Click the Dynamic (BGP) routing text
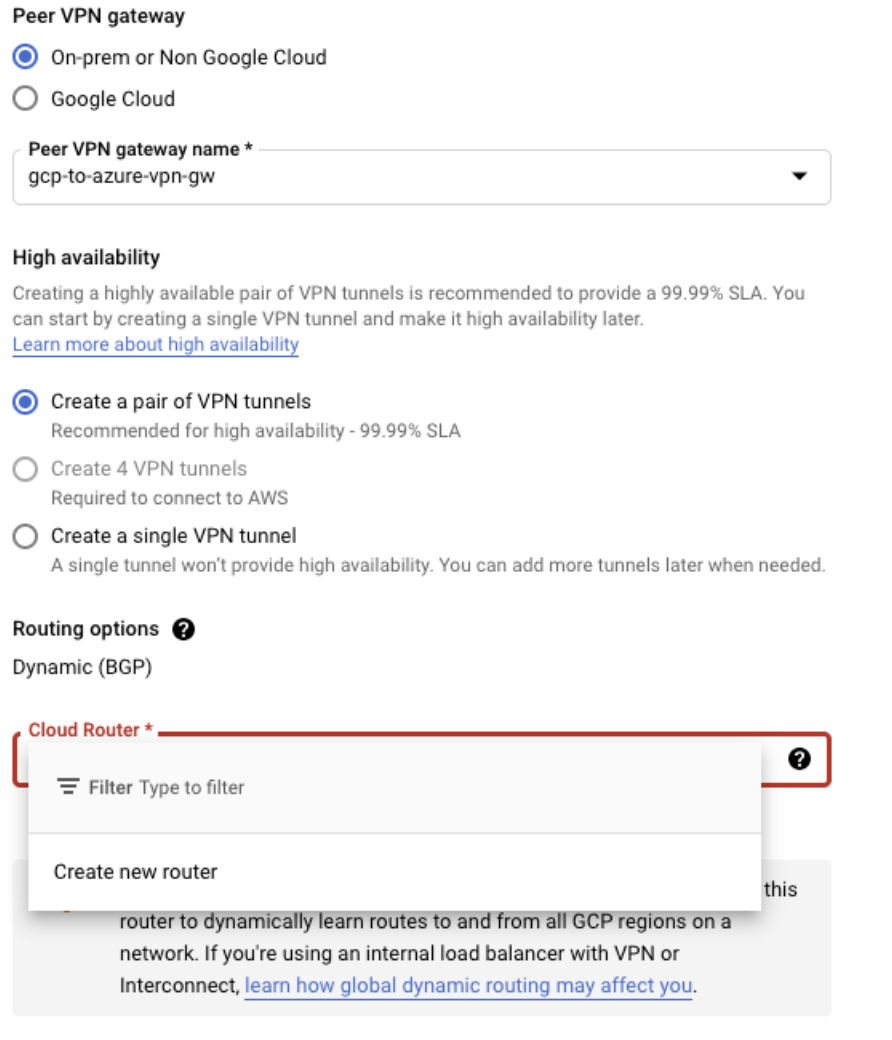Image resolution: width=892 pixels, height=1040 pixels. click(x=82, y=667)
